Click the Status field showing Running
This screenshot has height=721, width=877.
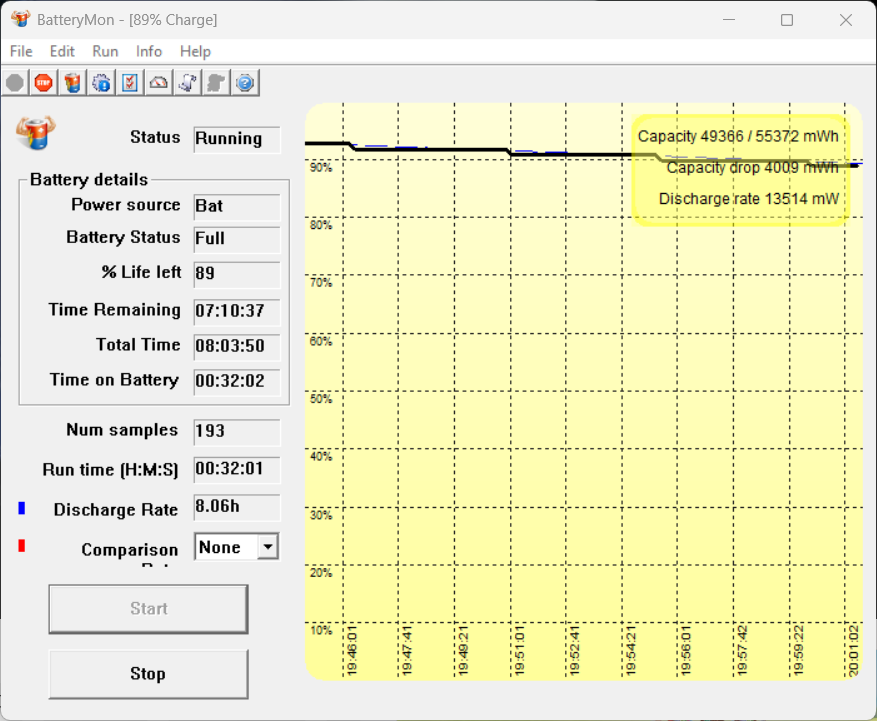click(237, 139)
